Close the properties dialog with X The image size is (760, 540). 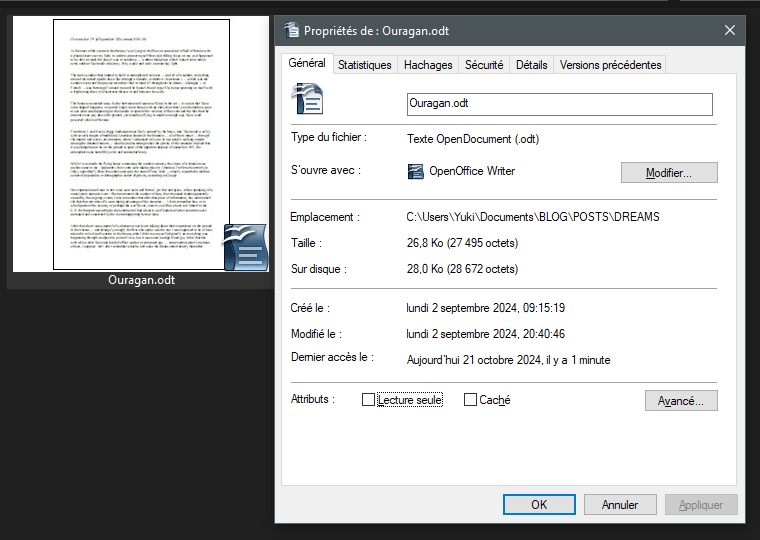730,30
